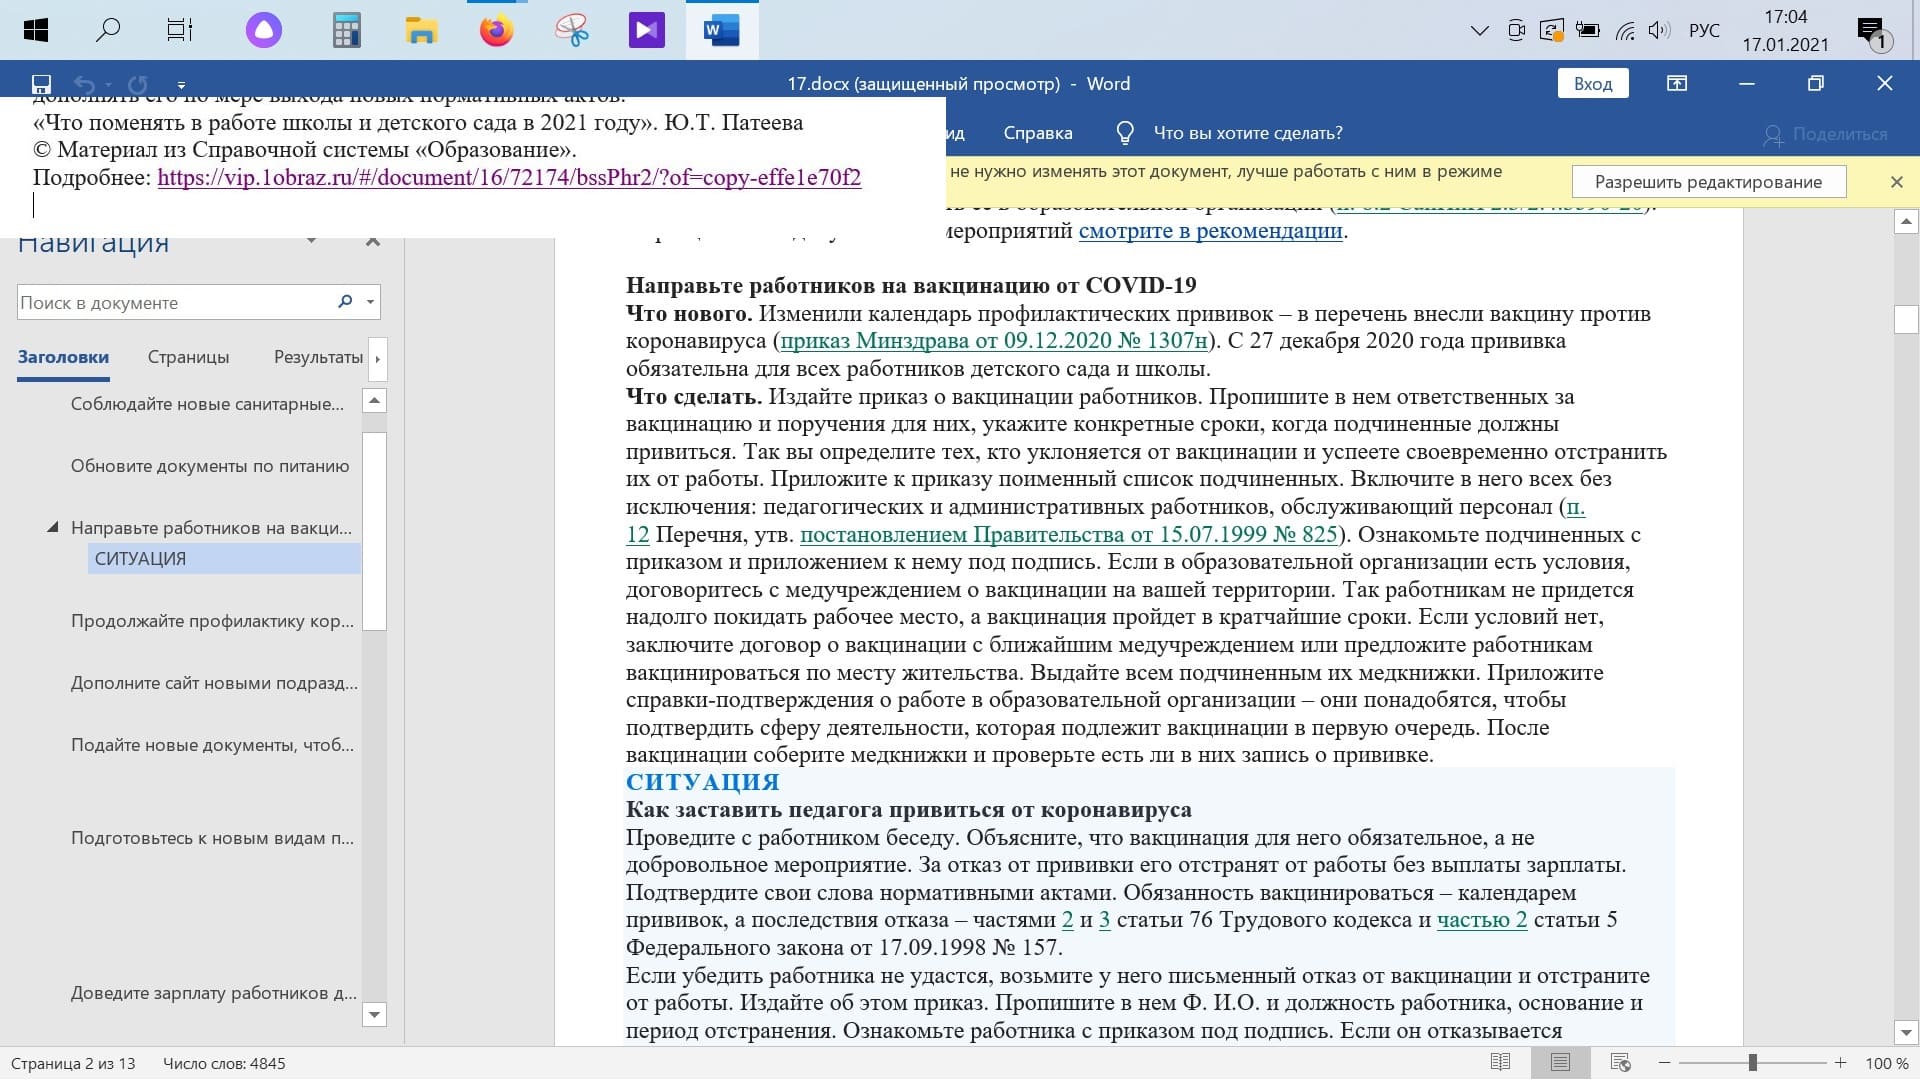This screenshot has width=1920, height=1080.
Task: Click the Undo arrow in the quick access toolbar
Action: click(x=85, y=84)
